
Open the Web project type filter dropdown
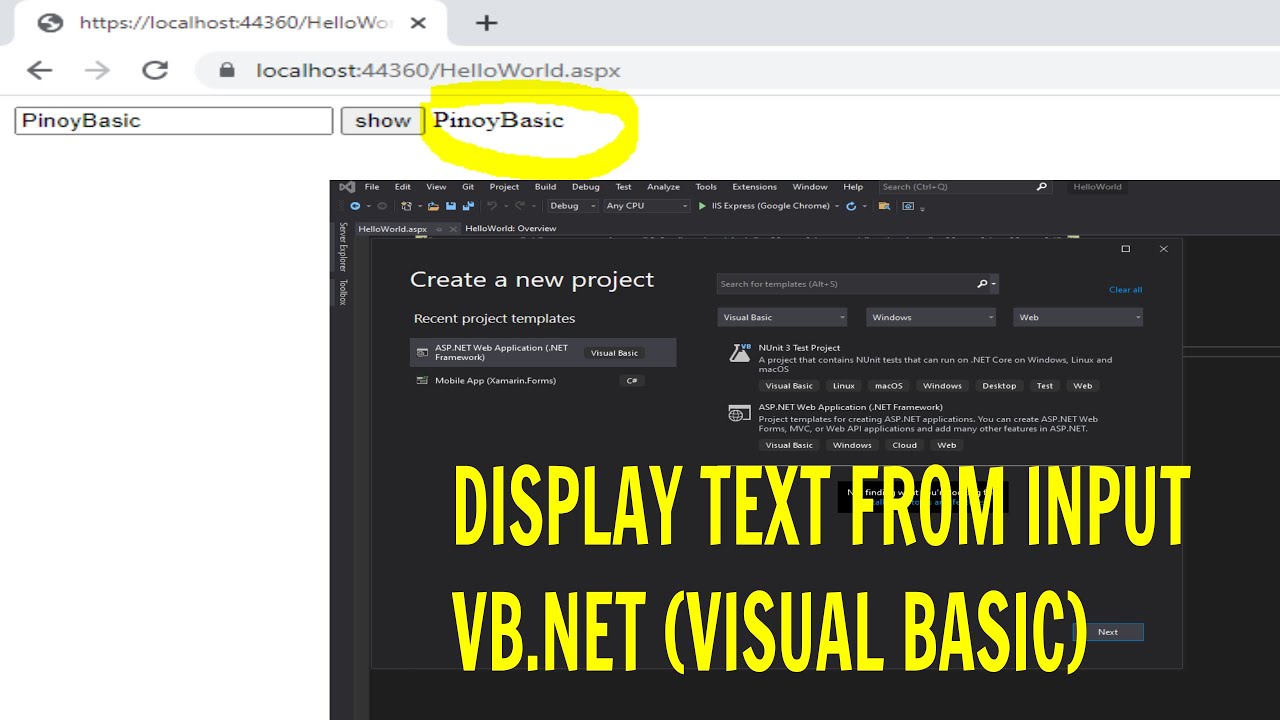pyautogui.click(x=1078, y=317)
